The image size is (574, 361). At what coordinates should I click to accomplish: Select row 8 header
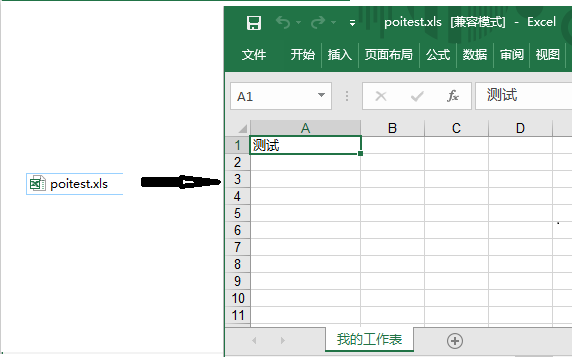coord(238,264)
